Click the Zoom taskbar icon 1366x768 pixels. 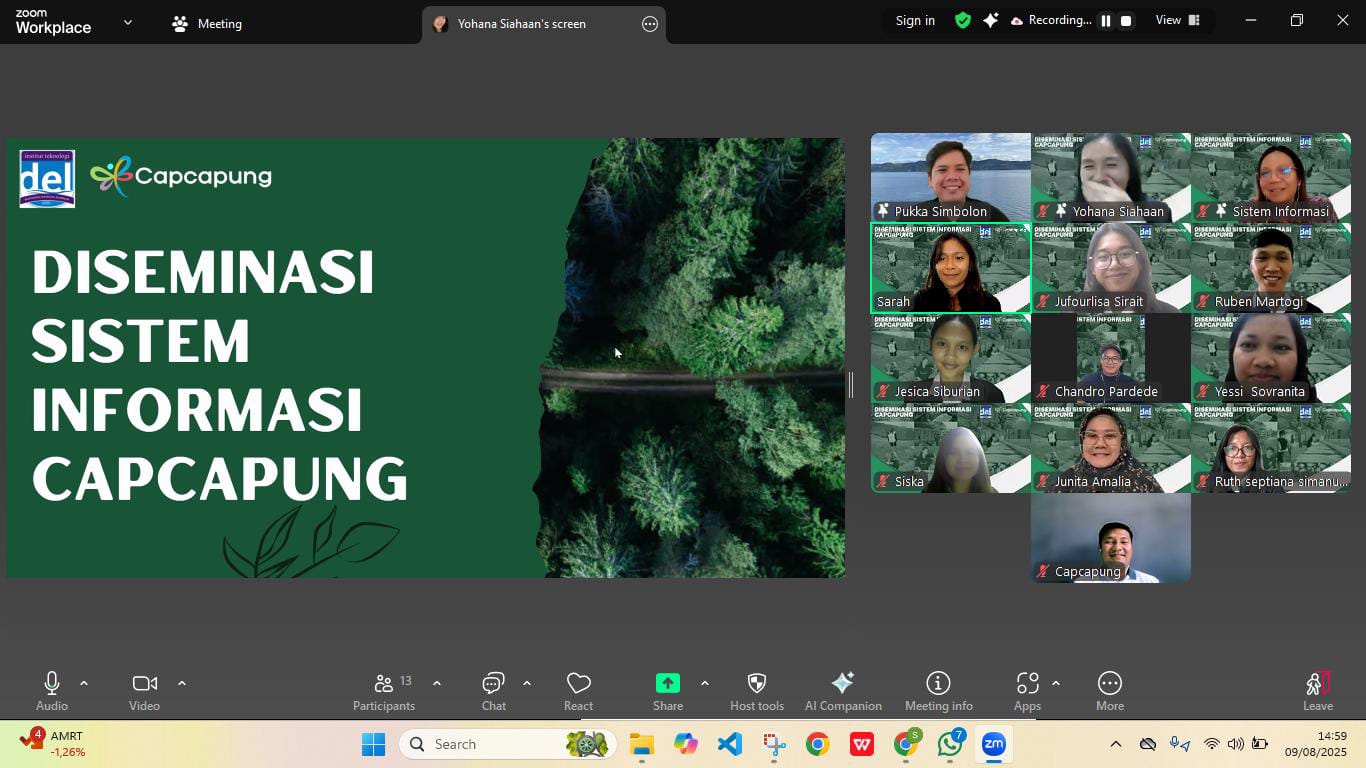994,744
